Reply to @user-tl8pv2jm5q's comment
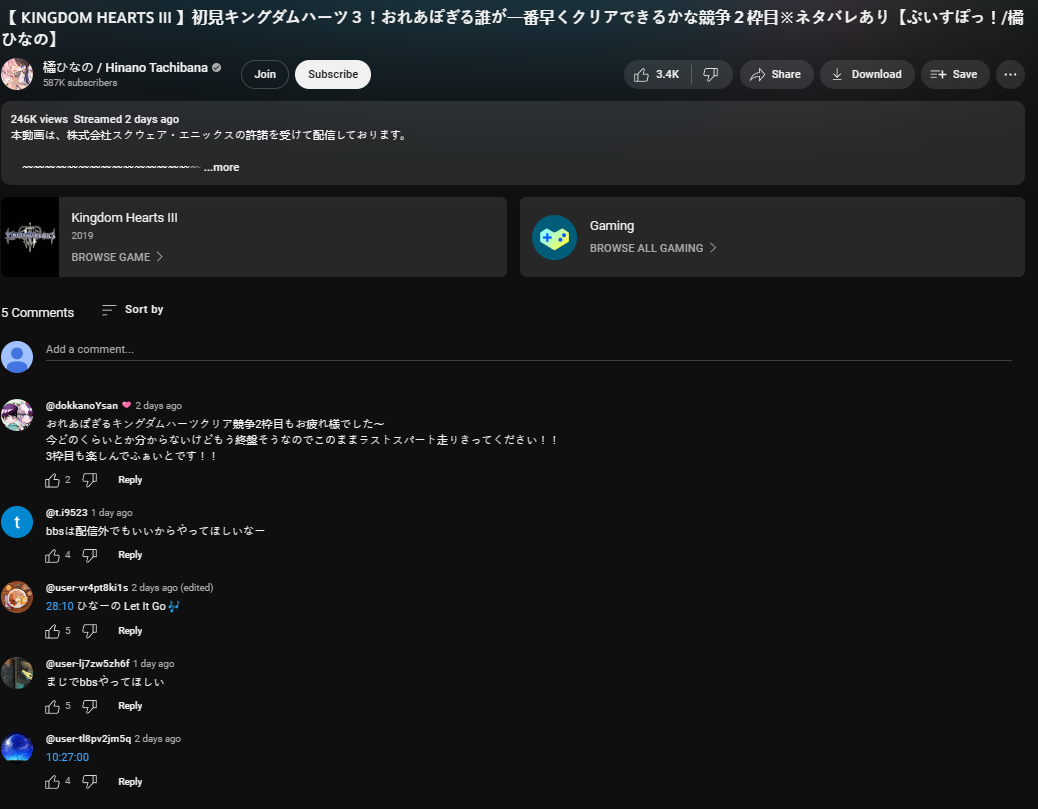The image size is (1038, 809). (x=130, y=782)
